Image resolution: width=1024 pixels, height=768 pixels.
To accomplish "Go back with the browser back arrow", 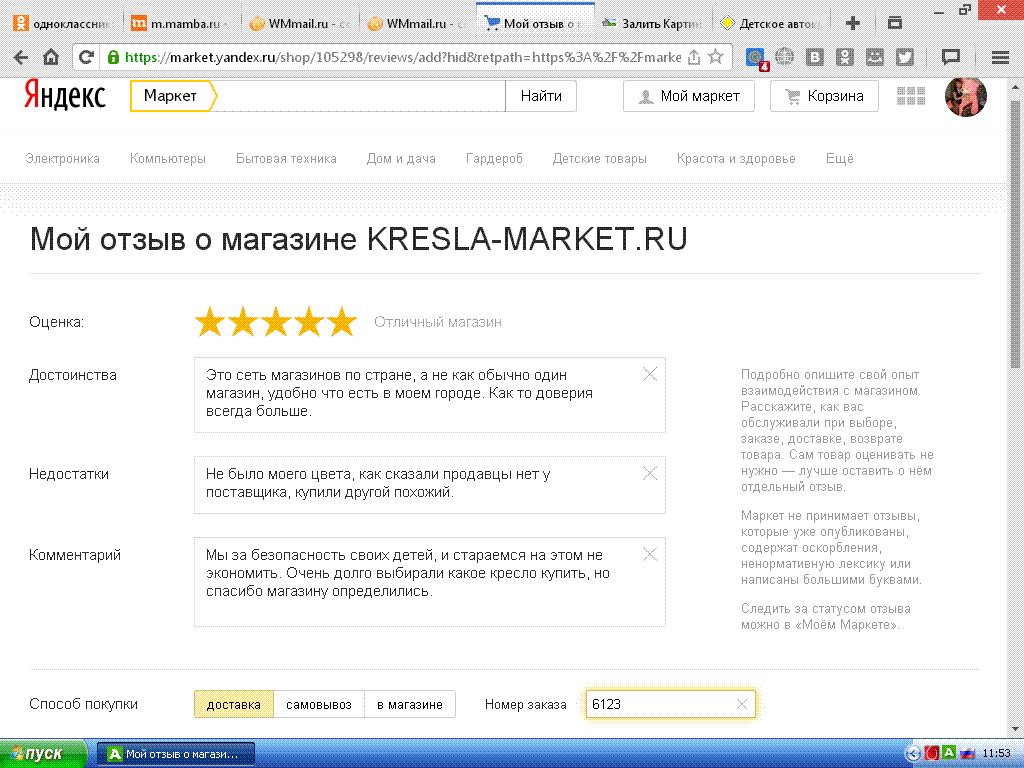I will tap(21, 57).
